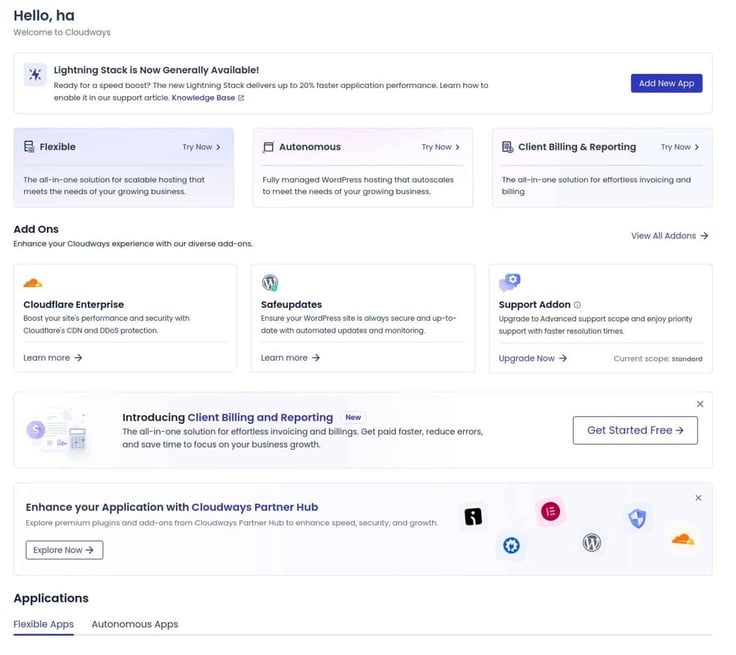Viewport: 736px width, 655px height.
Task: Click the Flexible server icon
Action: (29, 147)
